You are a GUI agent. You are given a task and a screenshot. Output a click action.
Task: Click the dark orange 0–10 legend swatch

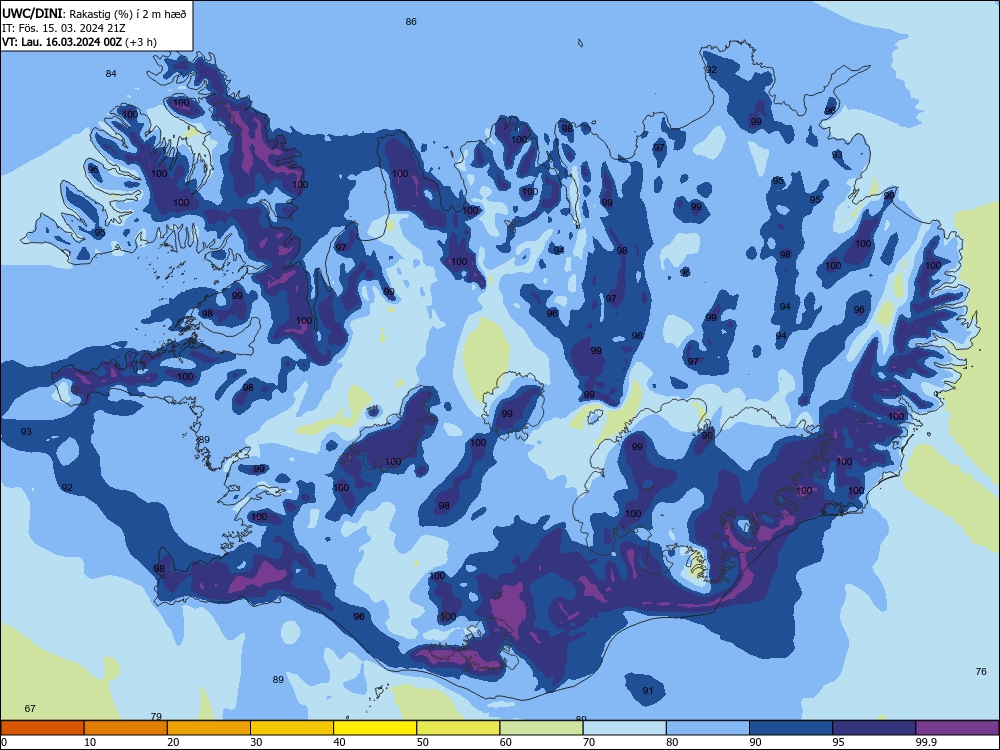tap(42, 728)
